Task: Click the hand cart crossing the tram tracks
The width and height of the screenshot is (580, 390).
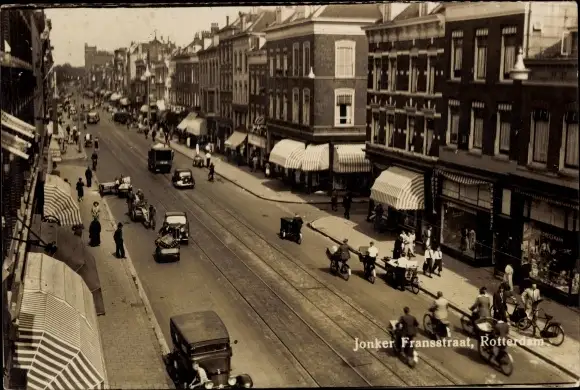Action: tap(291, 229)
